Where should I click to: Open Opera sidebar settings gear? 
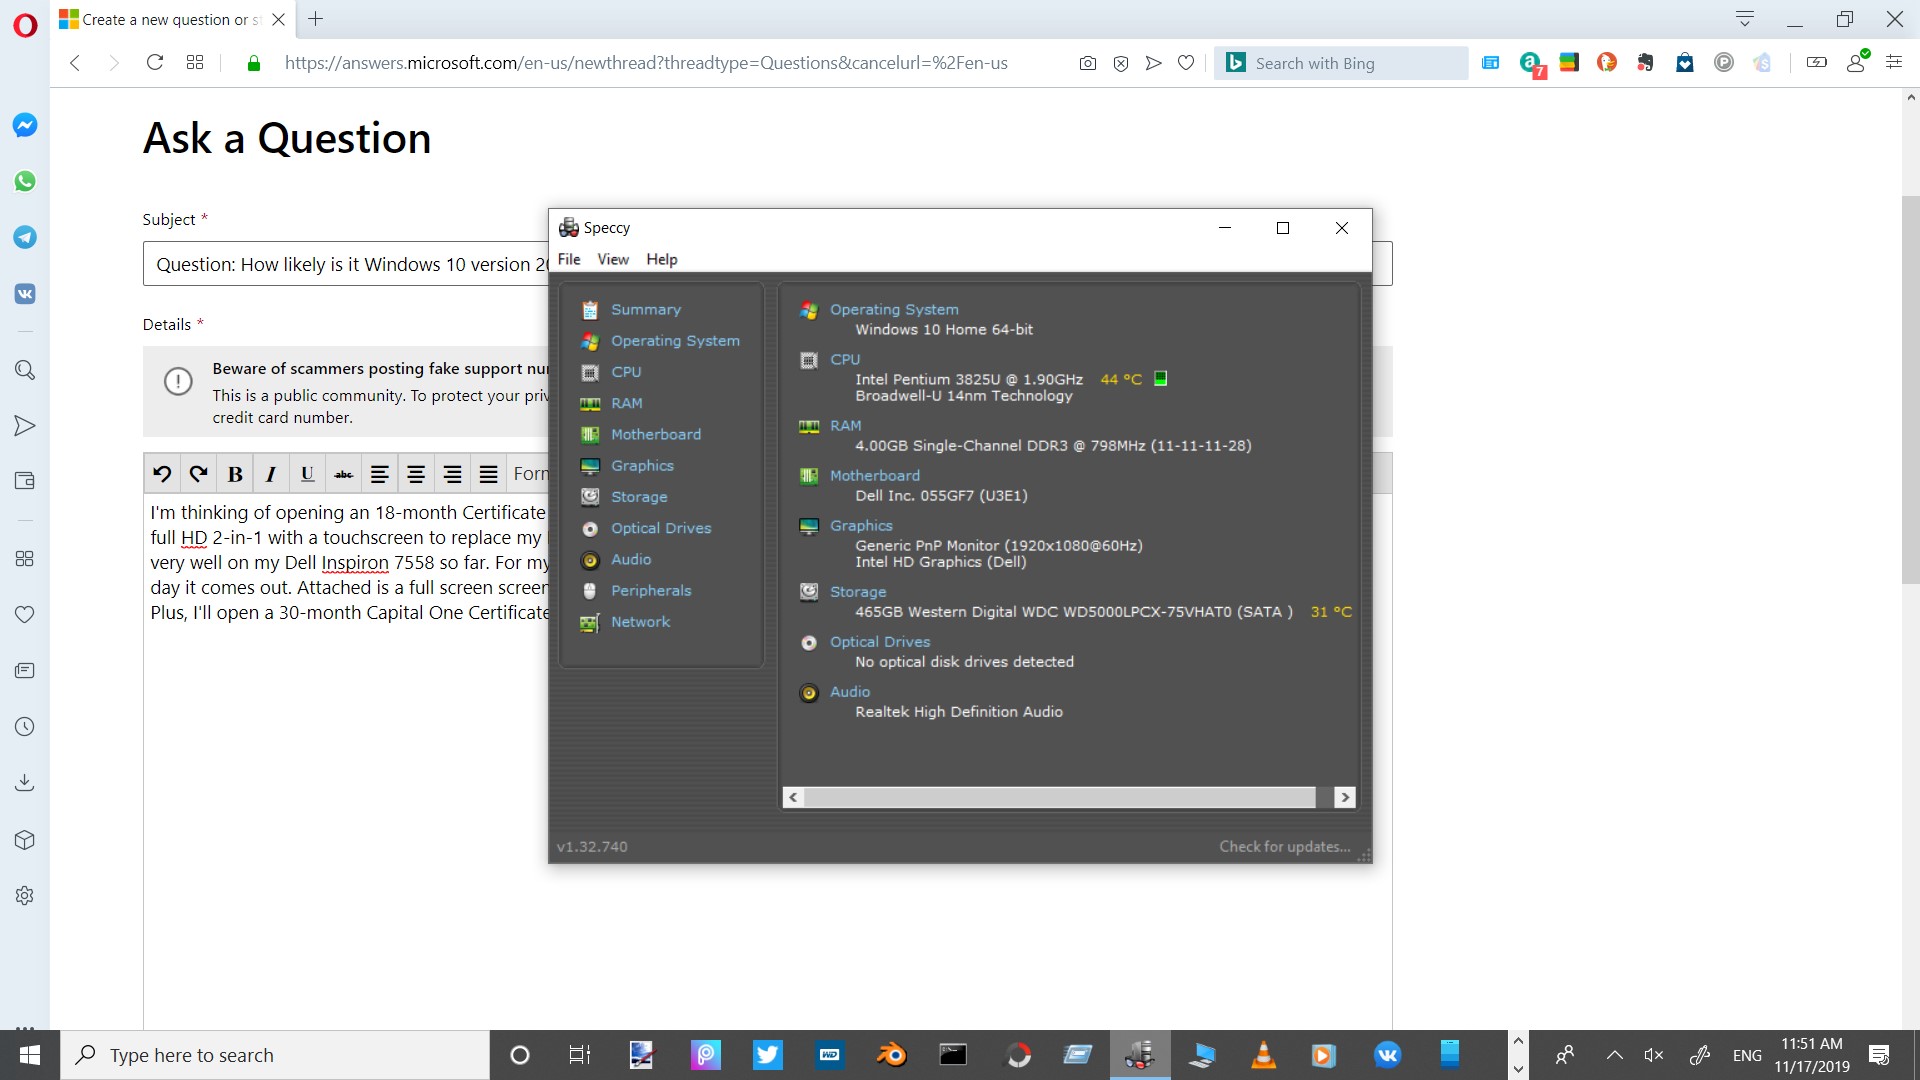coord(25,896)
